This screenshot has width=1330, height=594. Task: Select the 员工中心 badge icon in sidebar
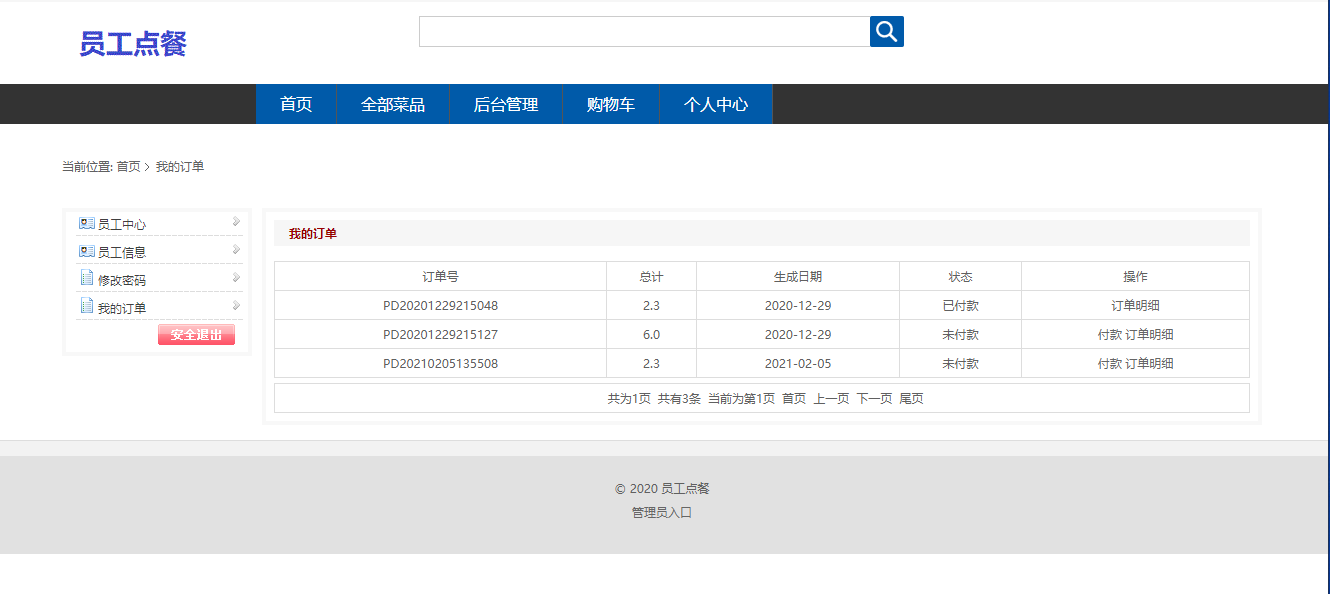(85, 222)
